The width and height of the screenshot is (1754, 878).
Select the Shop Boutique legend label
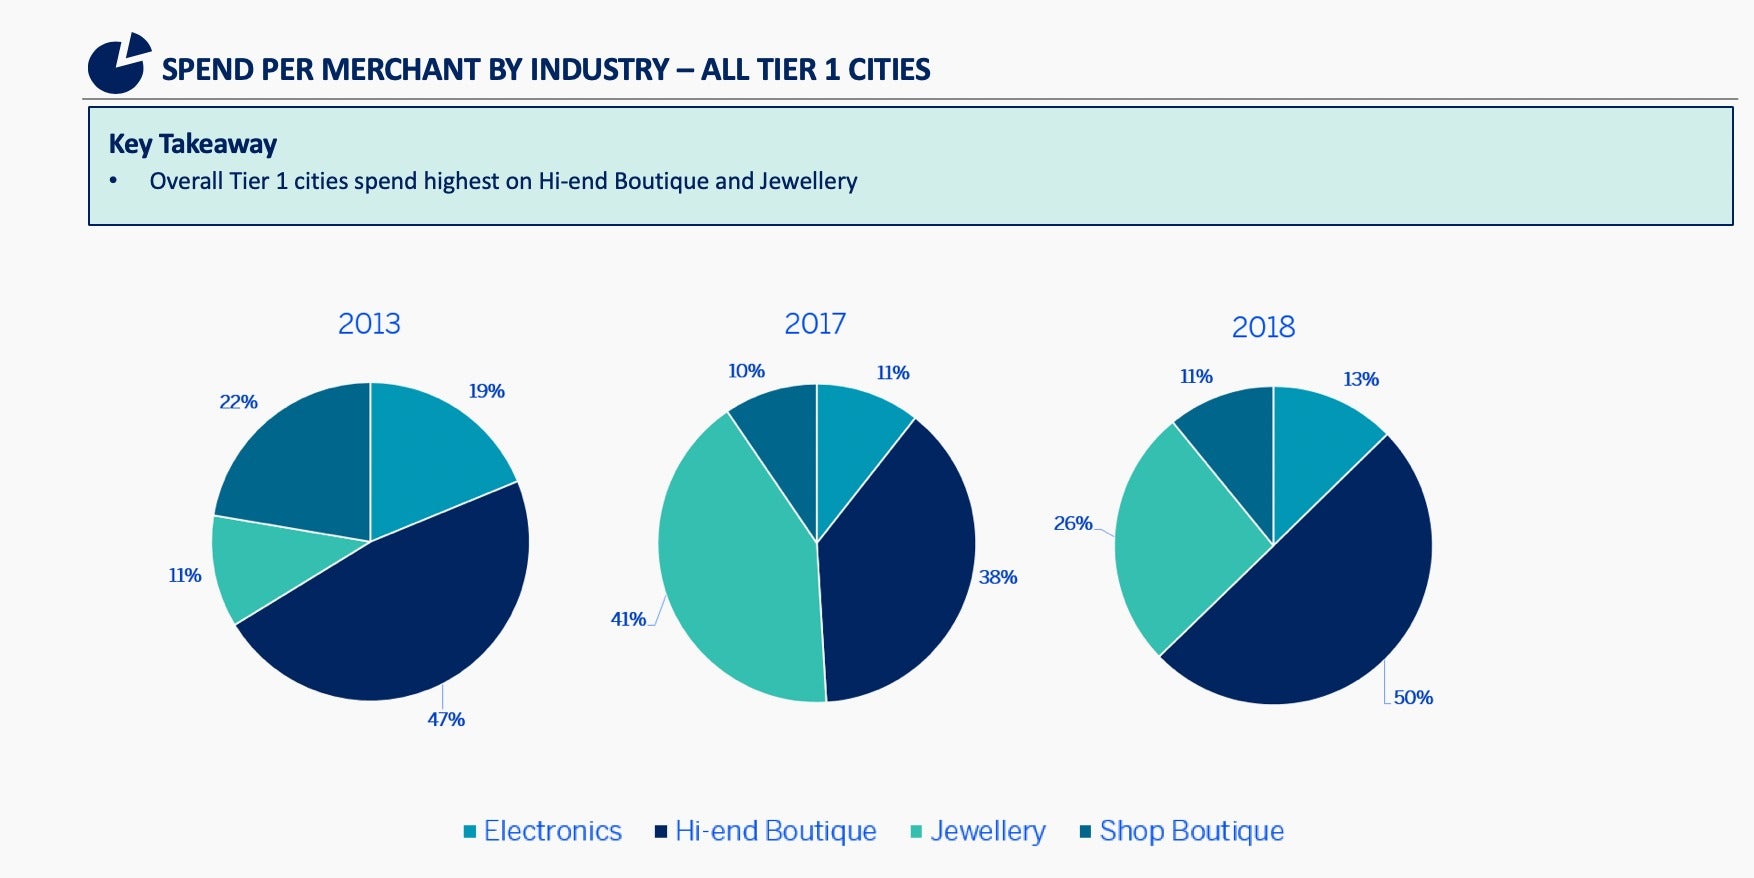(x=1192, y=831)
